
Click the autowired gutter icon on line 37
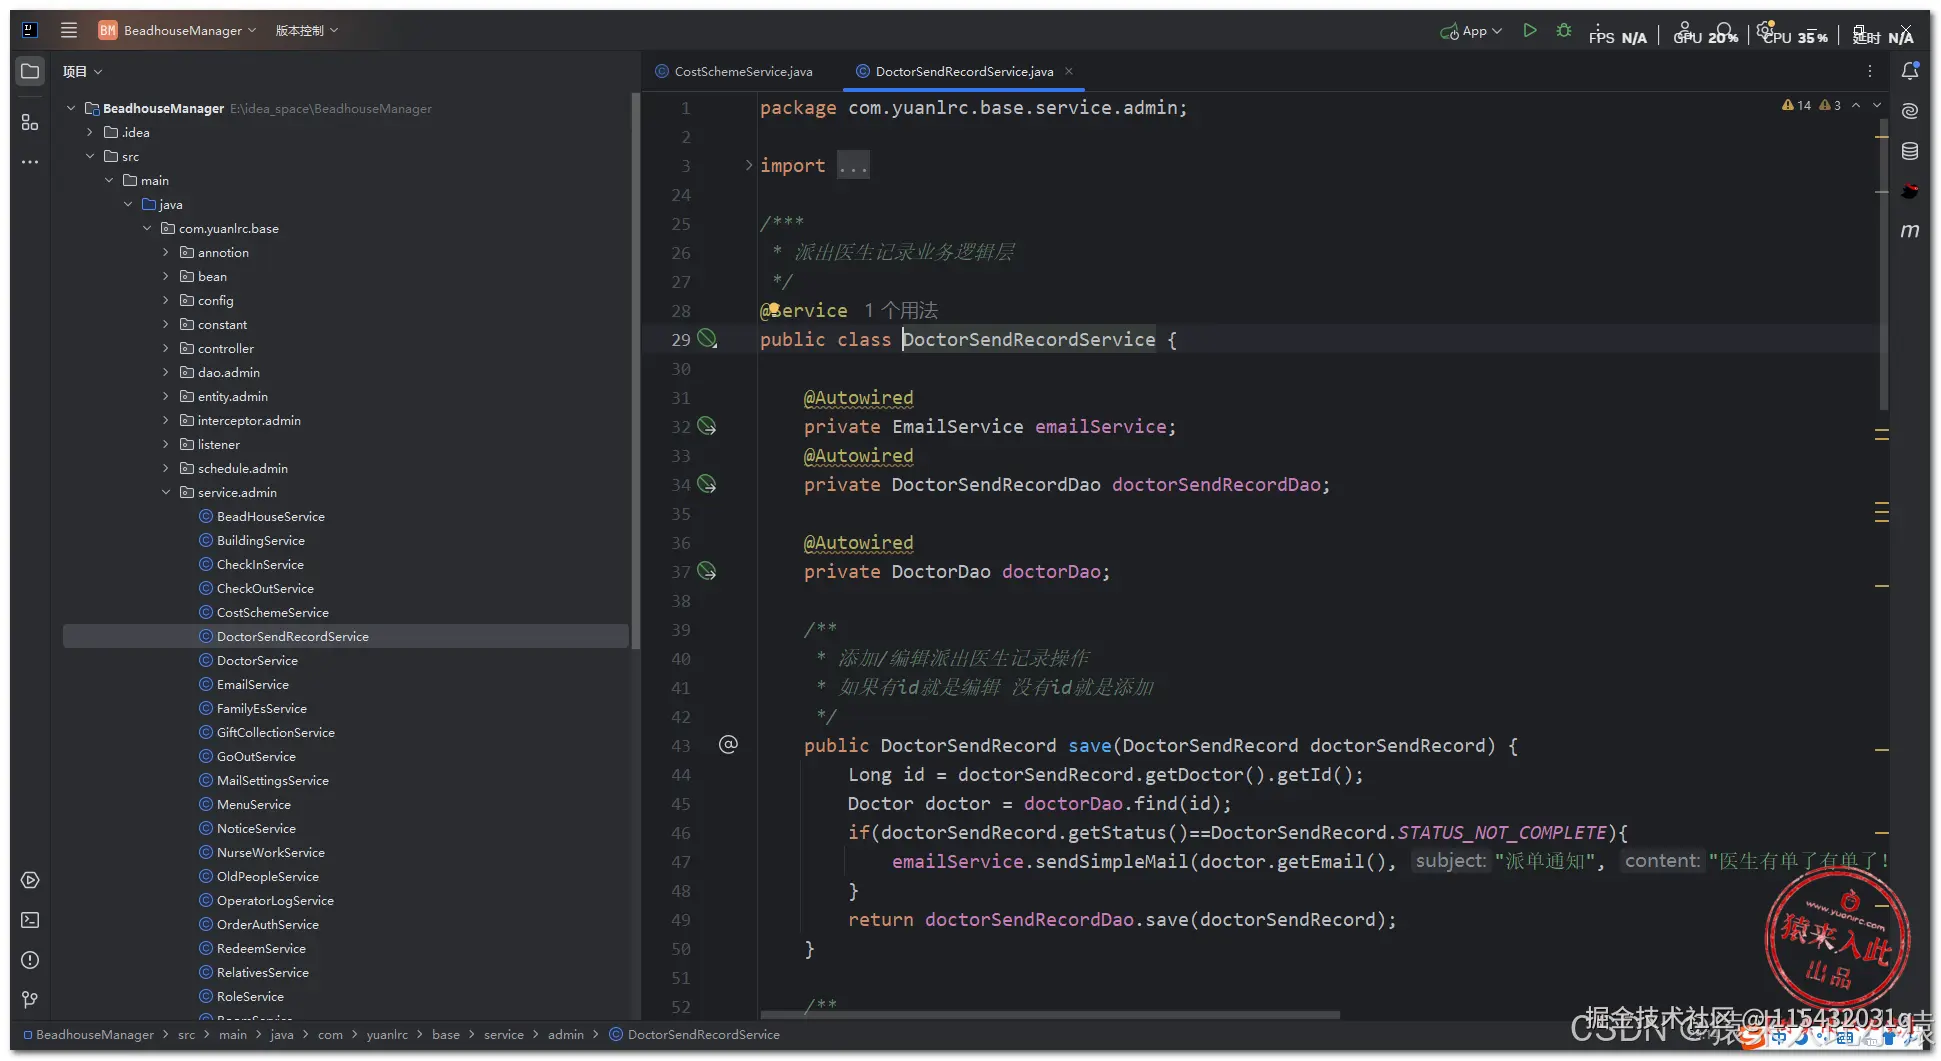pyautogui.click(x=707, y=571)
